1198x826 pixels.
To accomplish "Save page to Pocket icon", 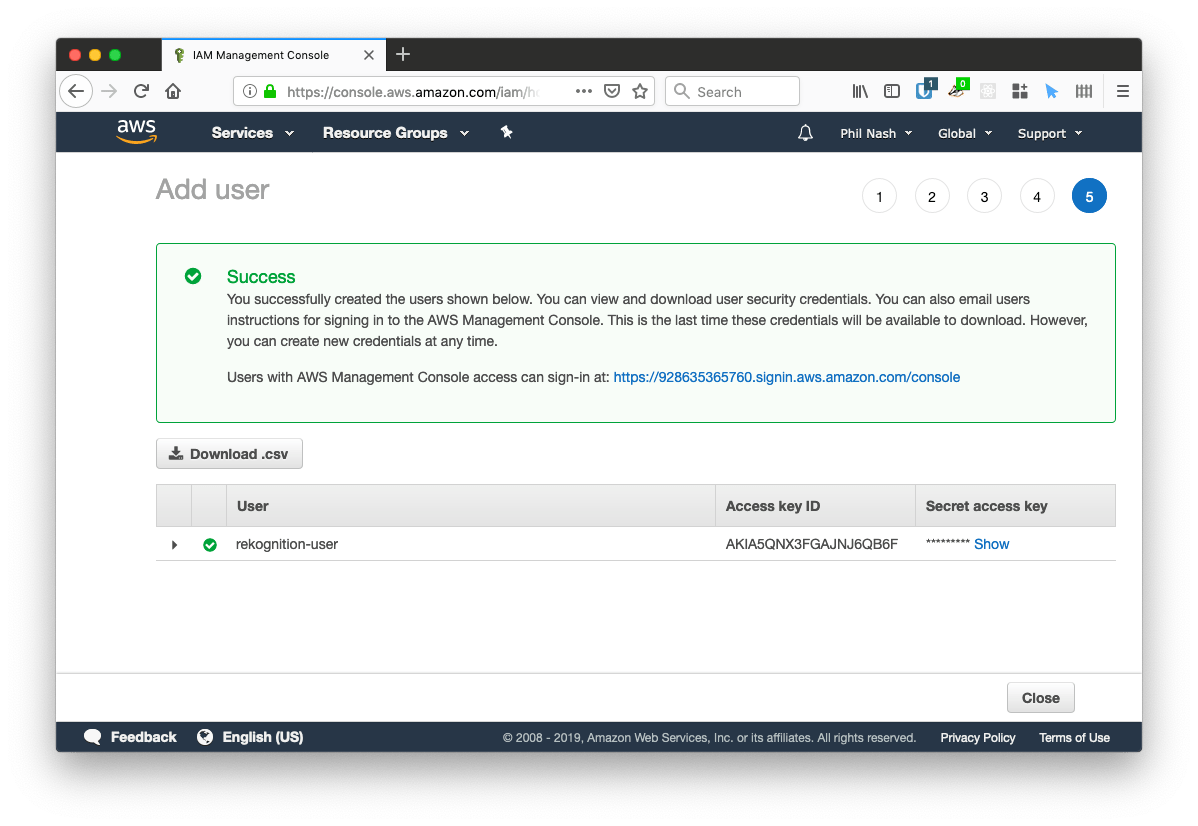I will [612, 92].
